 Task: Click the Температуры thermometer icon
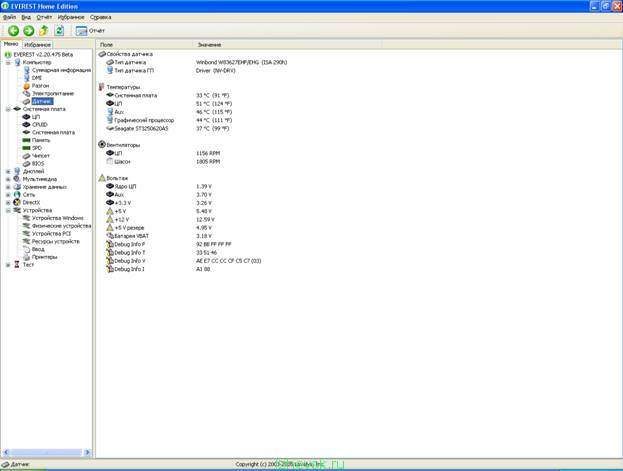coord(102,87)
